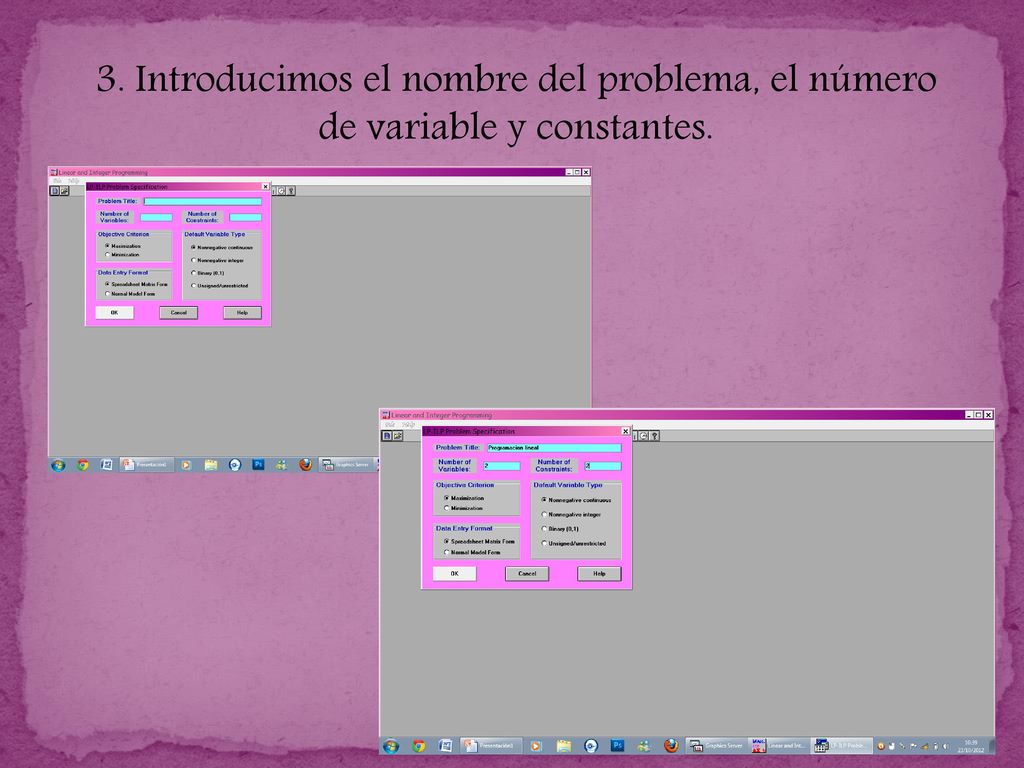The height and width of the screenshot is (768, 1024).
Task: Open File menu in window behind empty-title dialog
Action: [57, 181]
